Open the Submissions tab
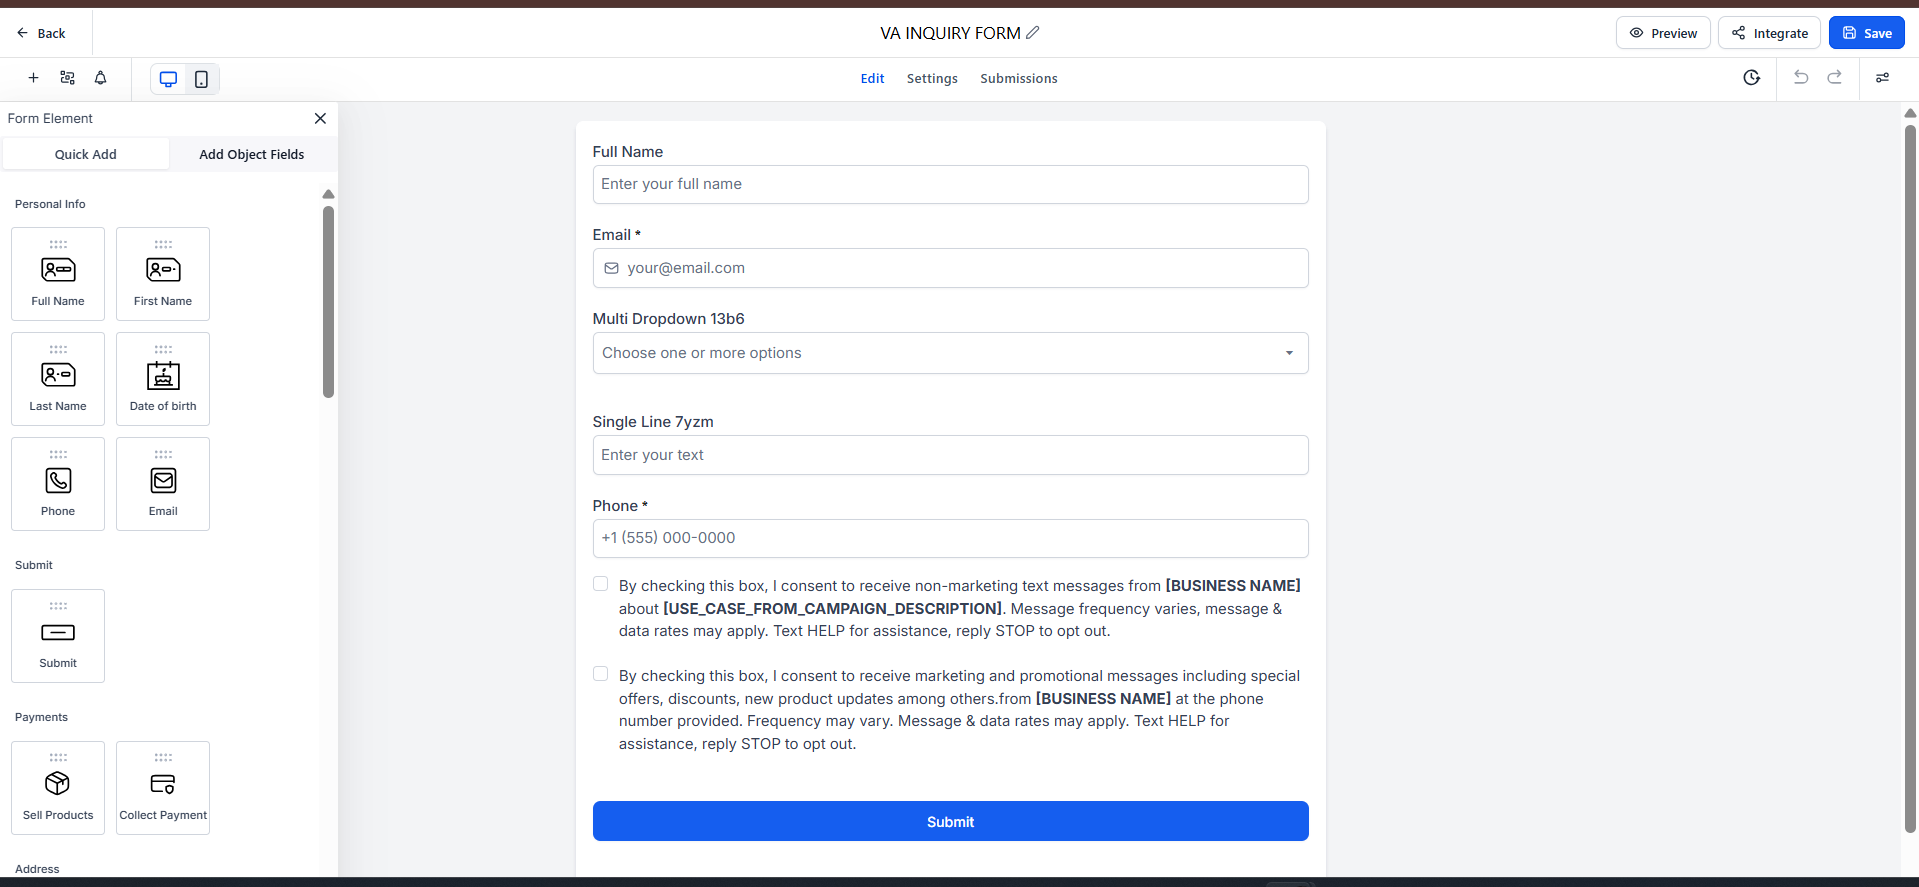The image size is (1919, 887). [x=1018, y=79]
